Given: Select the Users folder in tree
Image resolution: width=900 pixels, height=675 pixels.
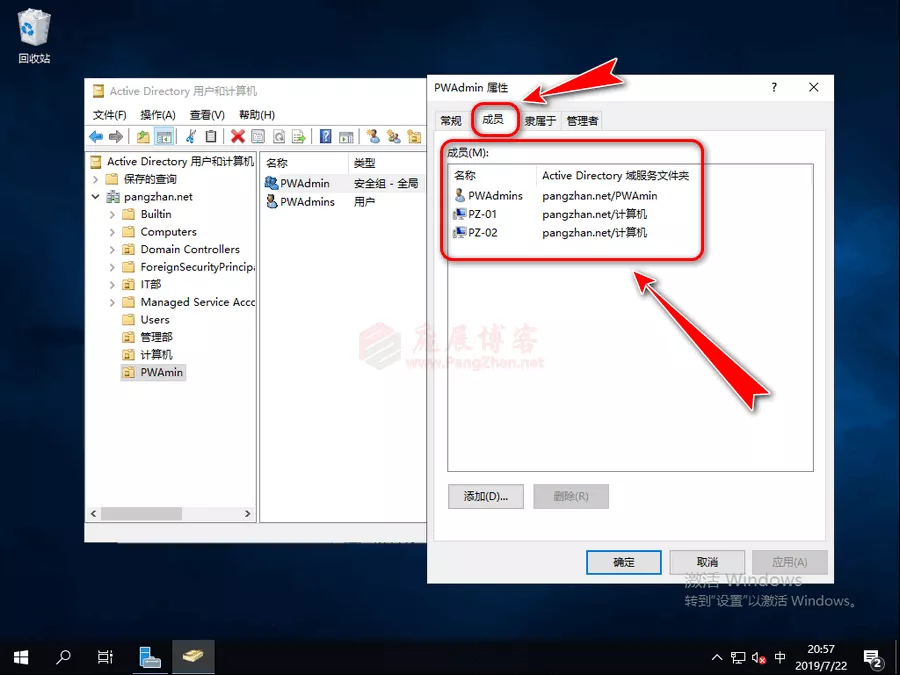Looking at the screenshot, I should 155,319.
